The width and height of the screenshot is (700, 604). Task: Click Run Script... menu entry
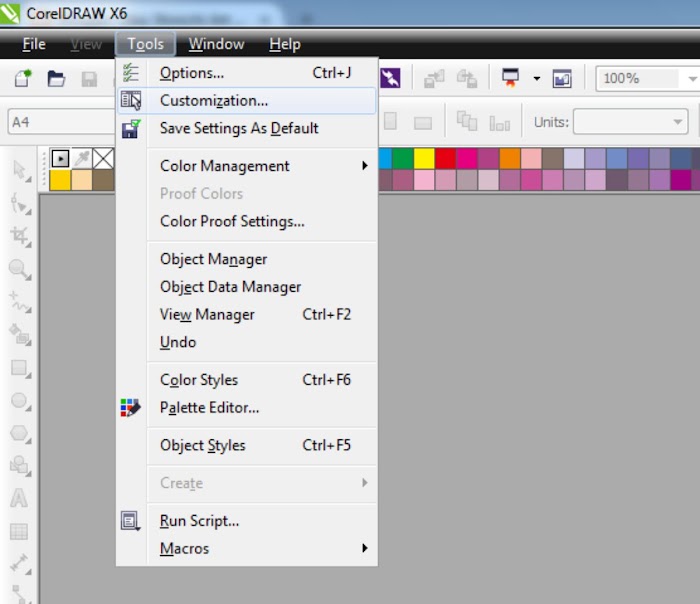(246, 521)
